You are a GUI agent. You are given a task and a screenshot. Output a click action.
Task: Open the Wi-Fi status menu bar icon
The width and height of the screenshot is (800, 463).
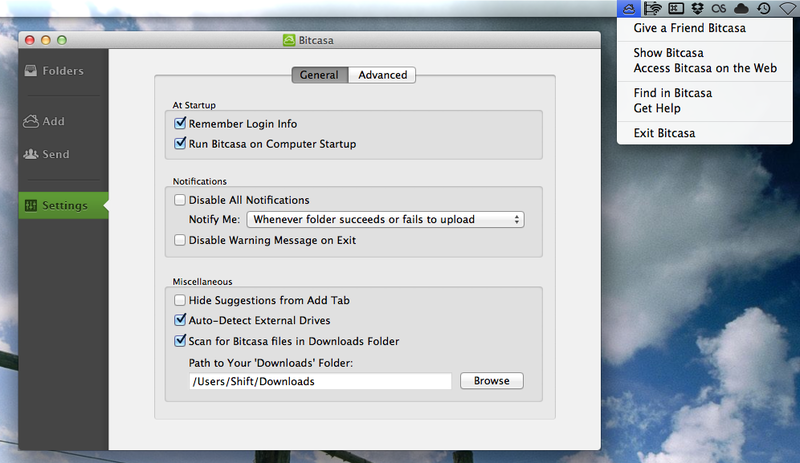789,8
